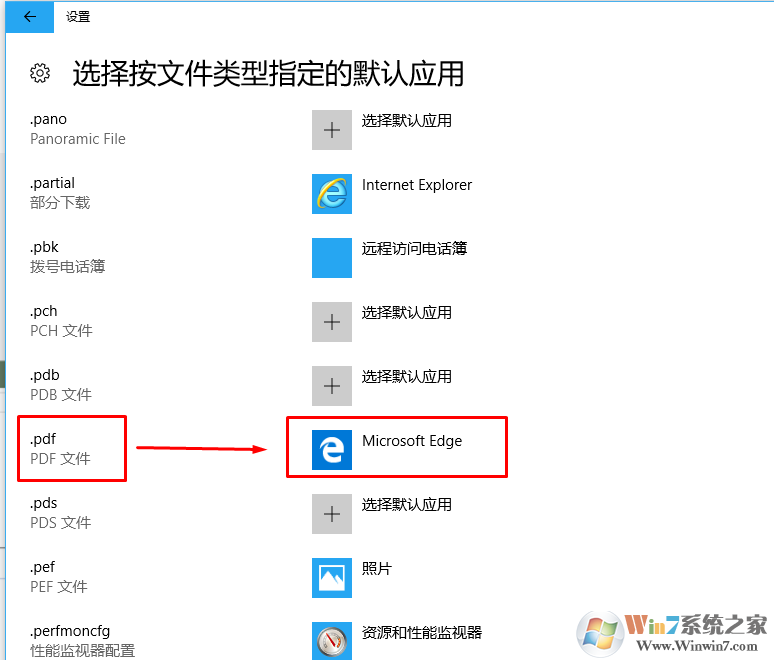Click Microsoft Edge icon for .pdf
This screenshot has height=660, width=774.
click(x=332, y=450)
